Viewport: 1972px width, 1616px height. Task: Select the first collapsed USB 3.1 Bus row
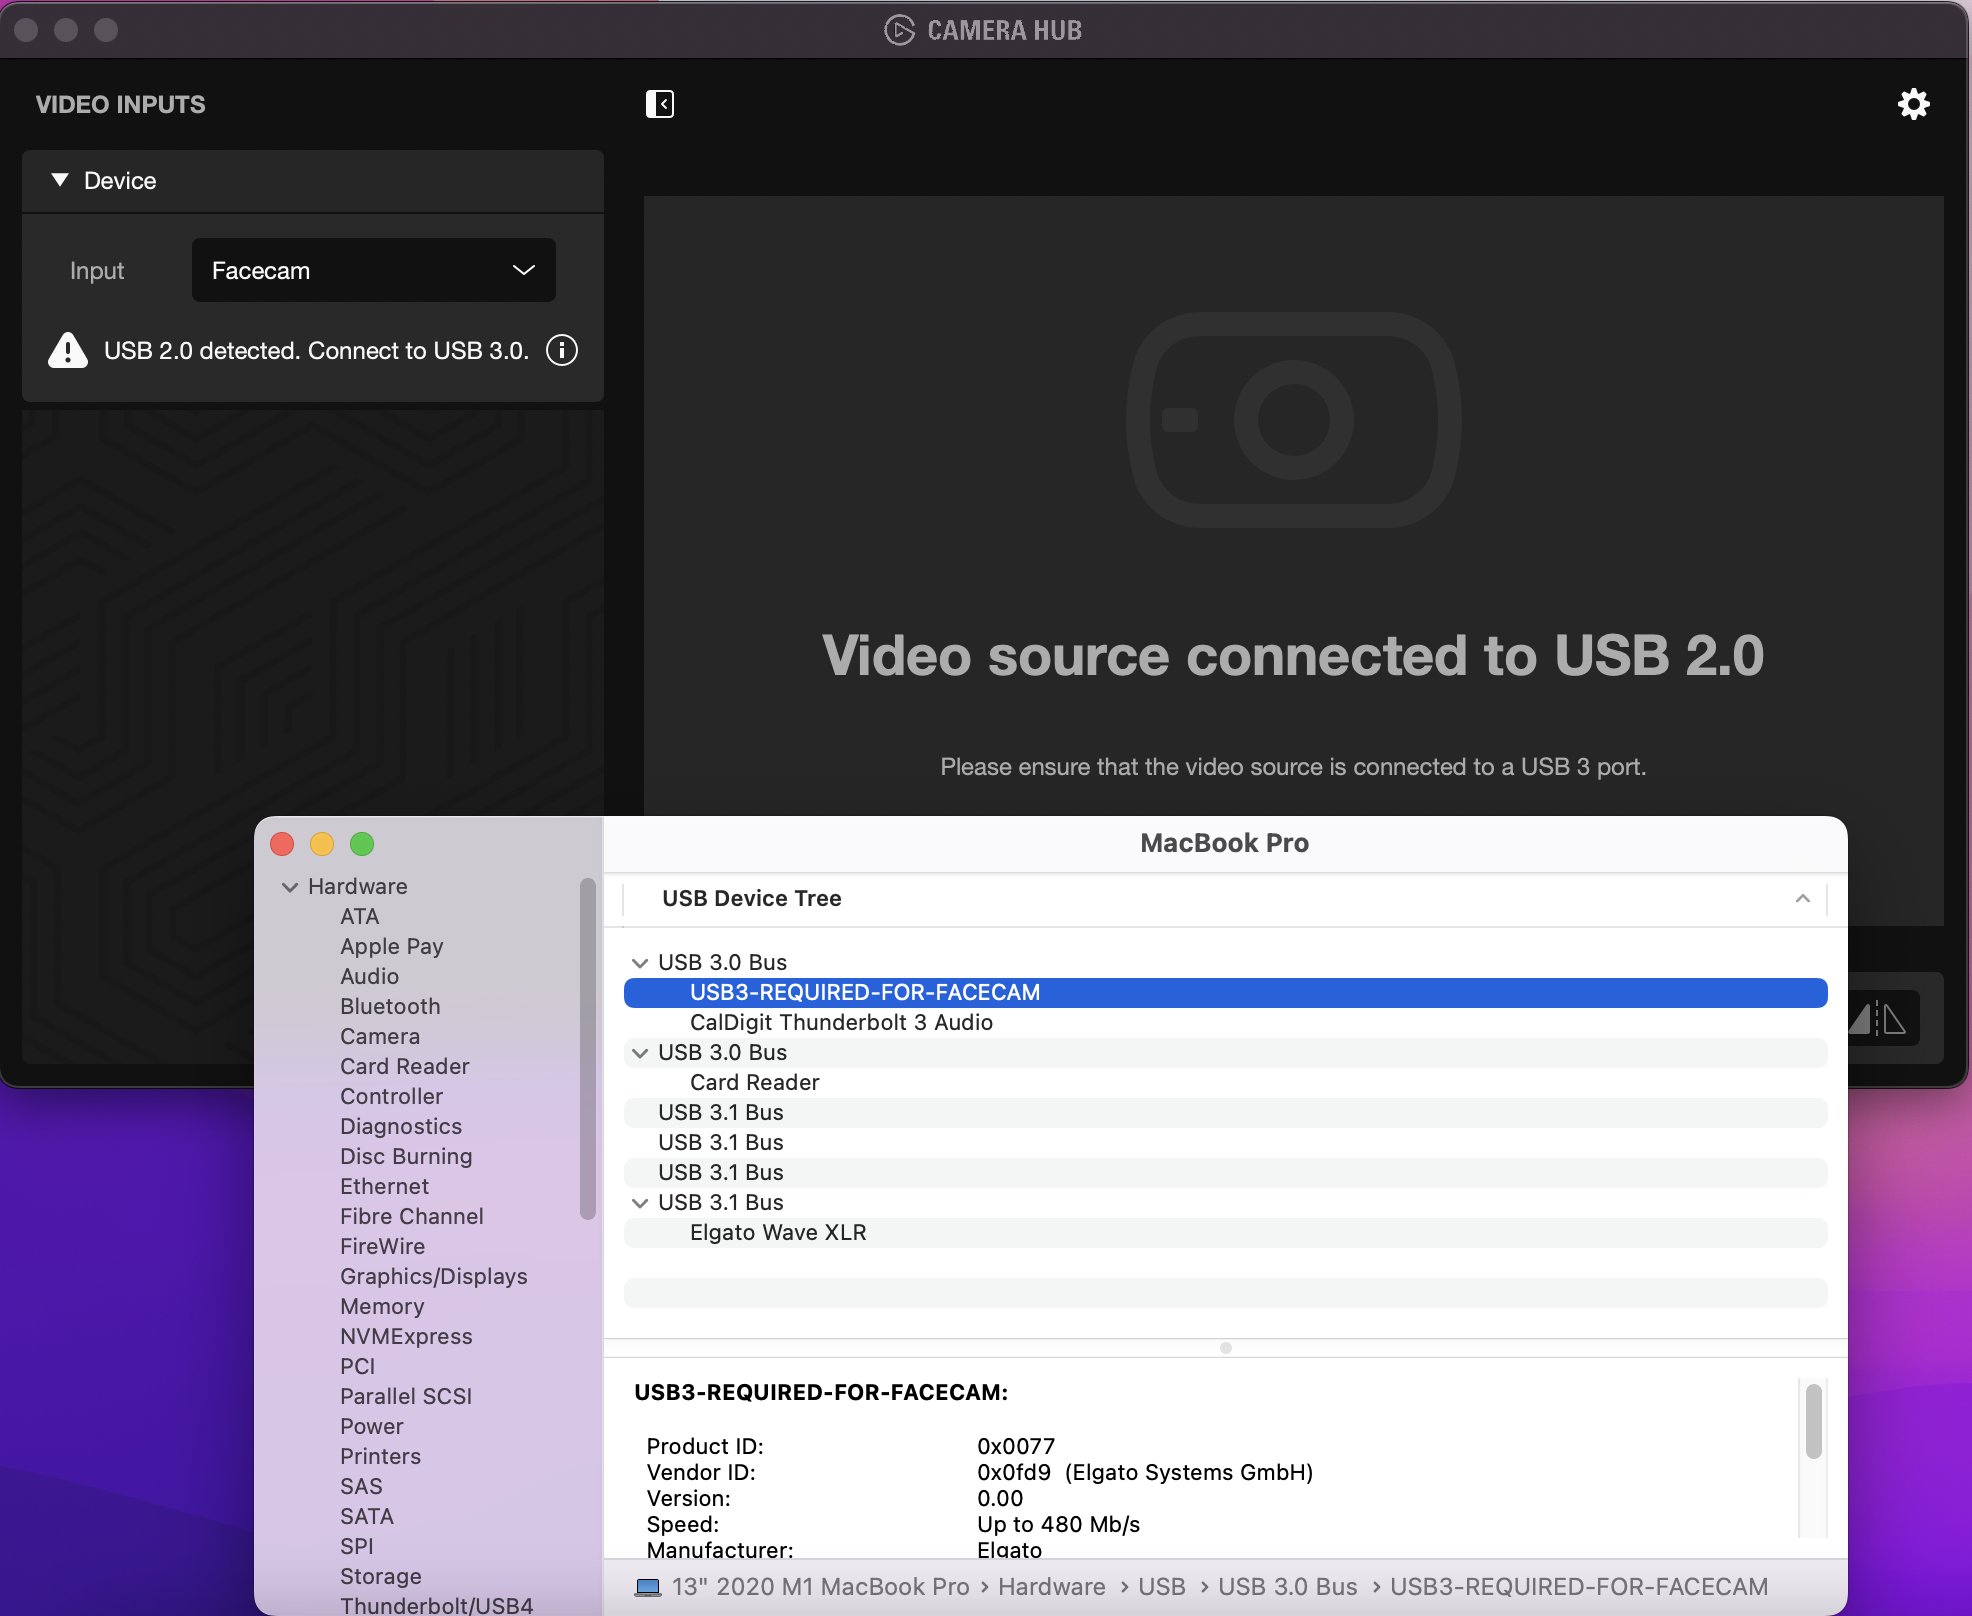click(x=1225, y=1112)
